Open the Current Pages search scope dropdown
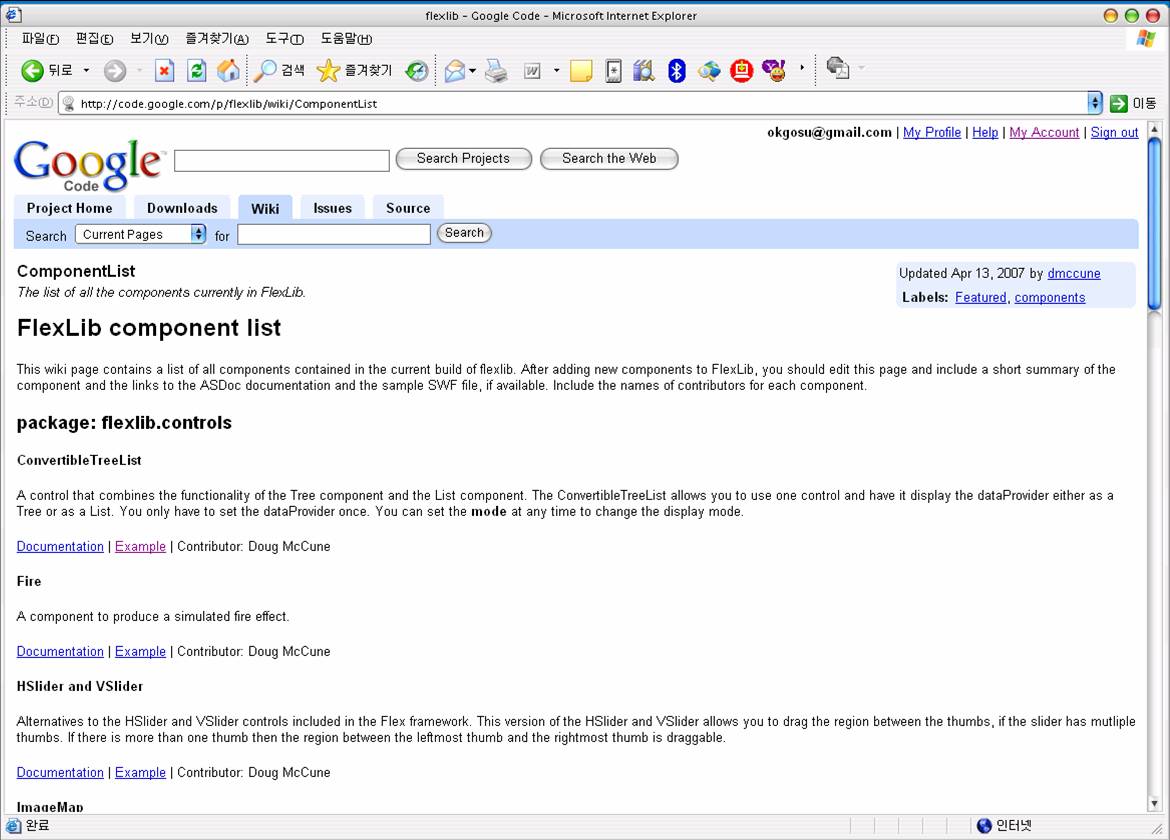This screenshot has height=840, width=1170. (x=140, y=234)
